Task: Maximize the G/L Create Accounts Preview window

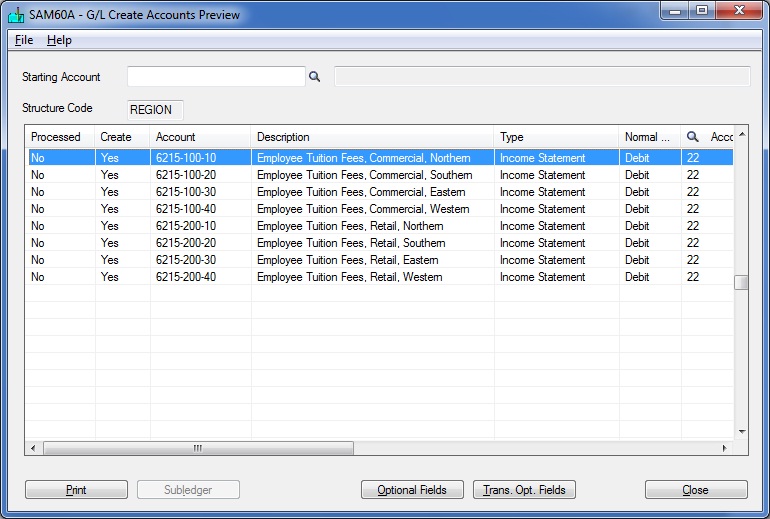Action: pos(702,11)
